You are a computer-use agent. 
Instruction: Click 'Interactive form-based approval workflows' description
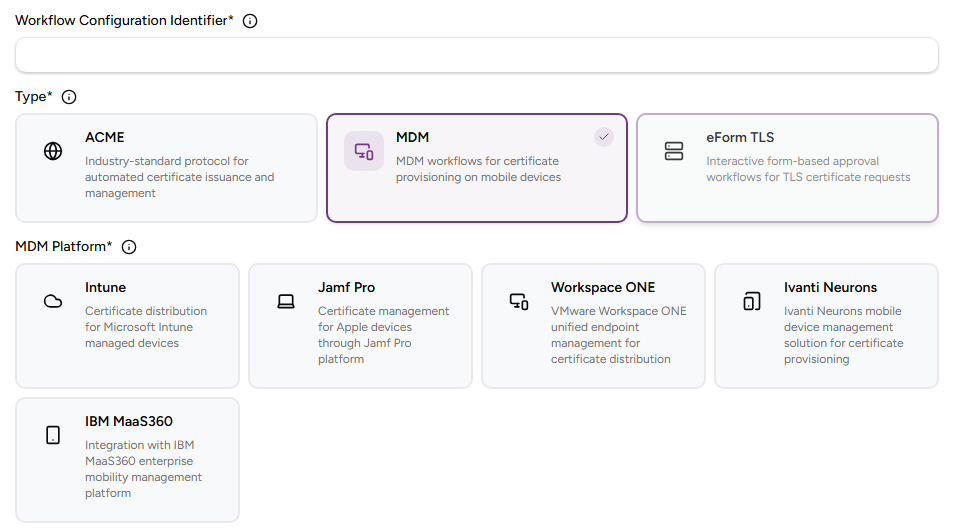point(808,169)
